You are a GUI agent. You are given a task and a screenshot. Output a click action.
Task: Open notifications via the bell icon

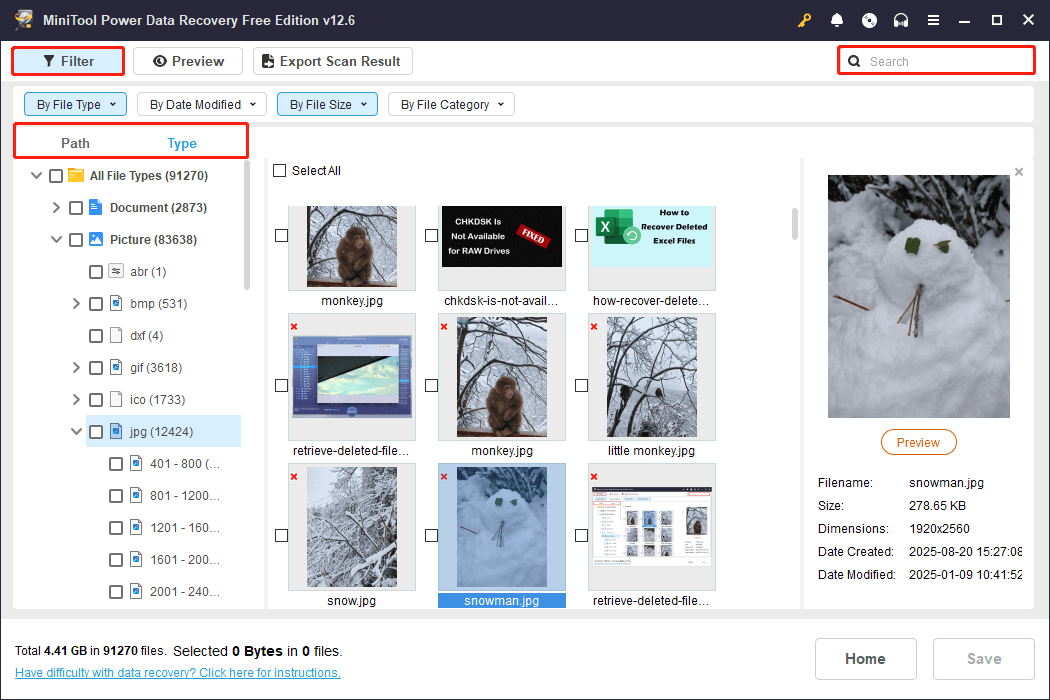click(837, 20)
